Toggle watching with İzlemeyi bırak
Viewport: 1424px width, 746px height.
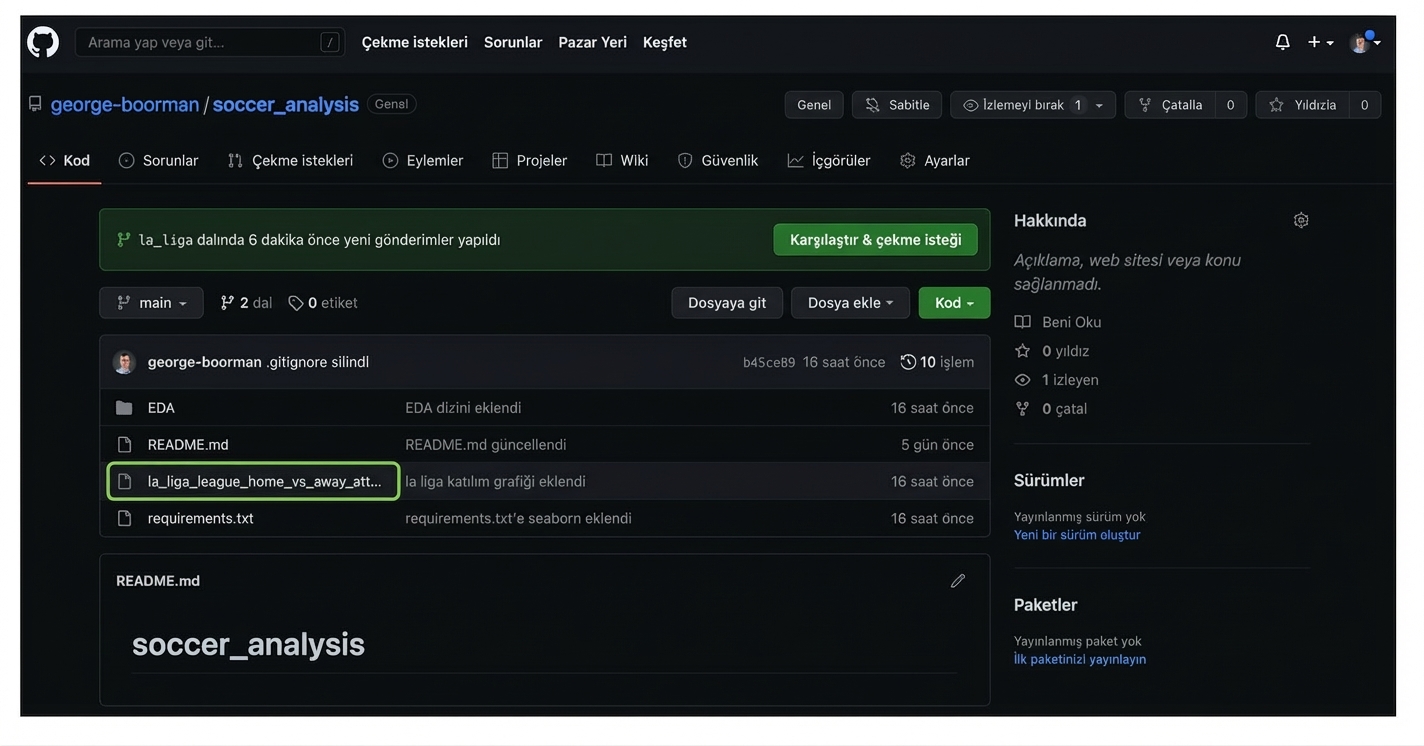1022,105
